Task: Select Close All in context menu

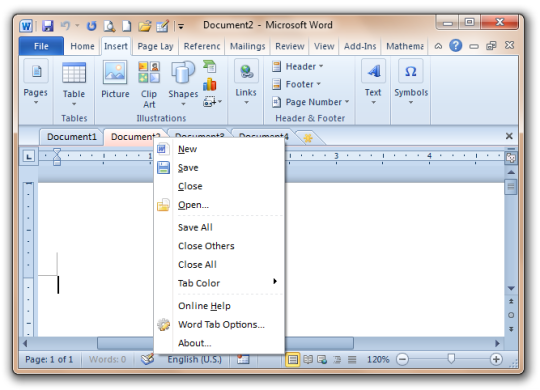Action: 219,265
